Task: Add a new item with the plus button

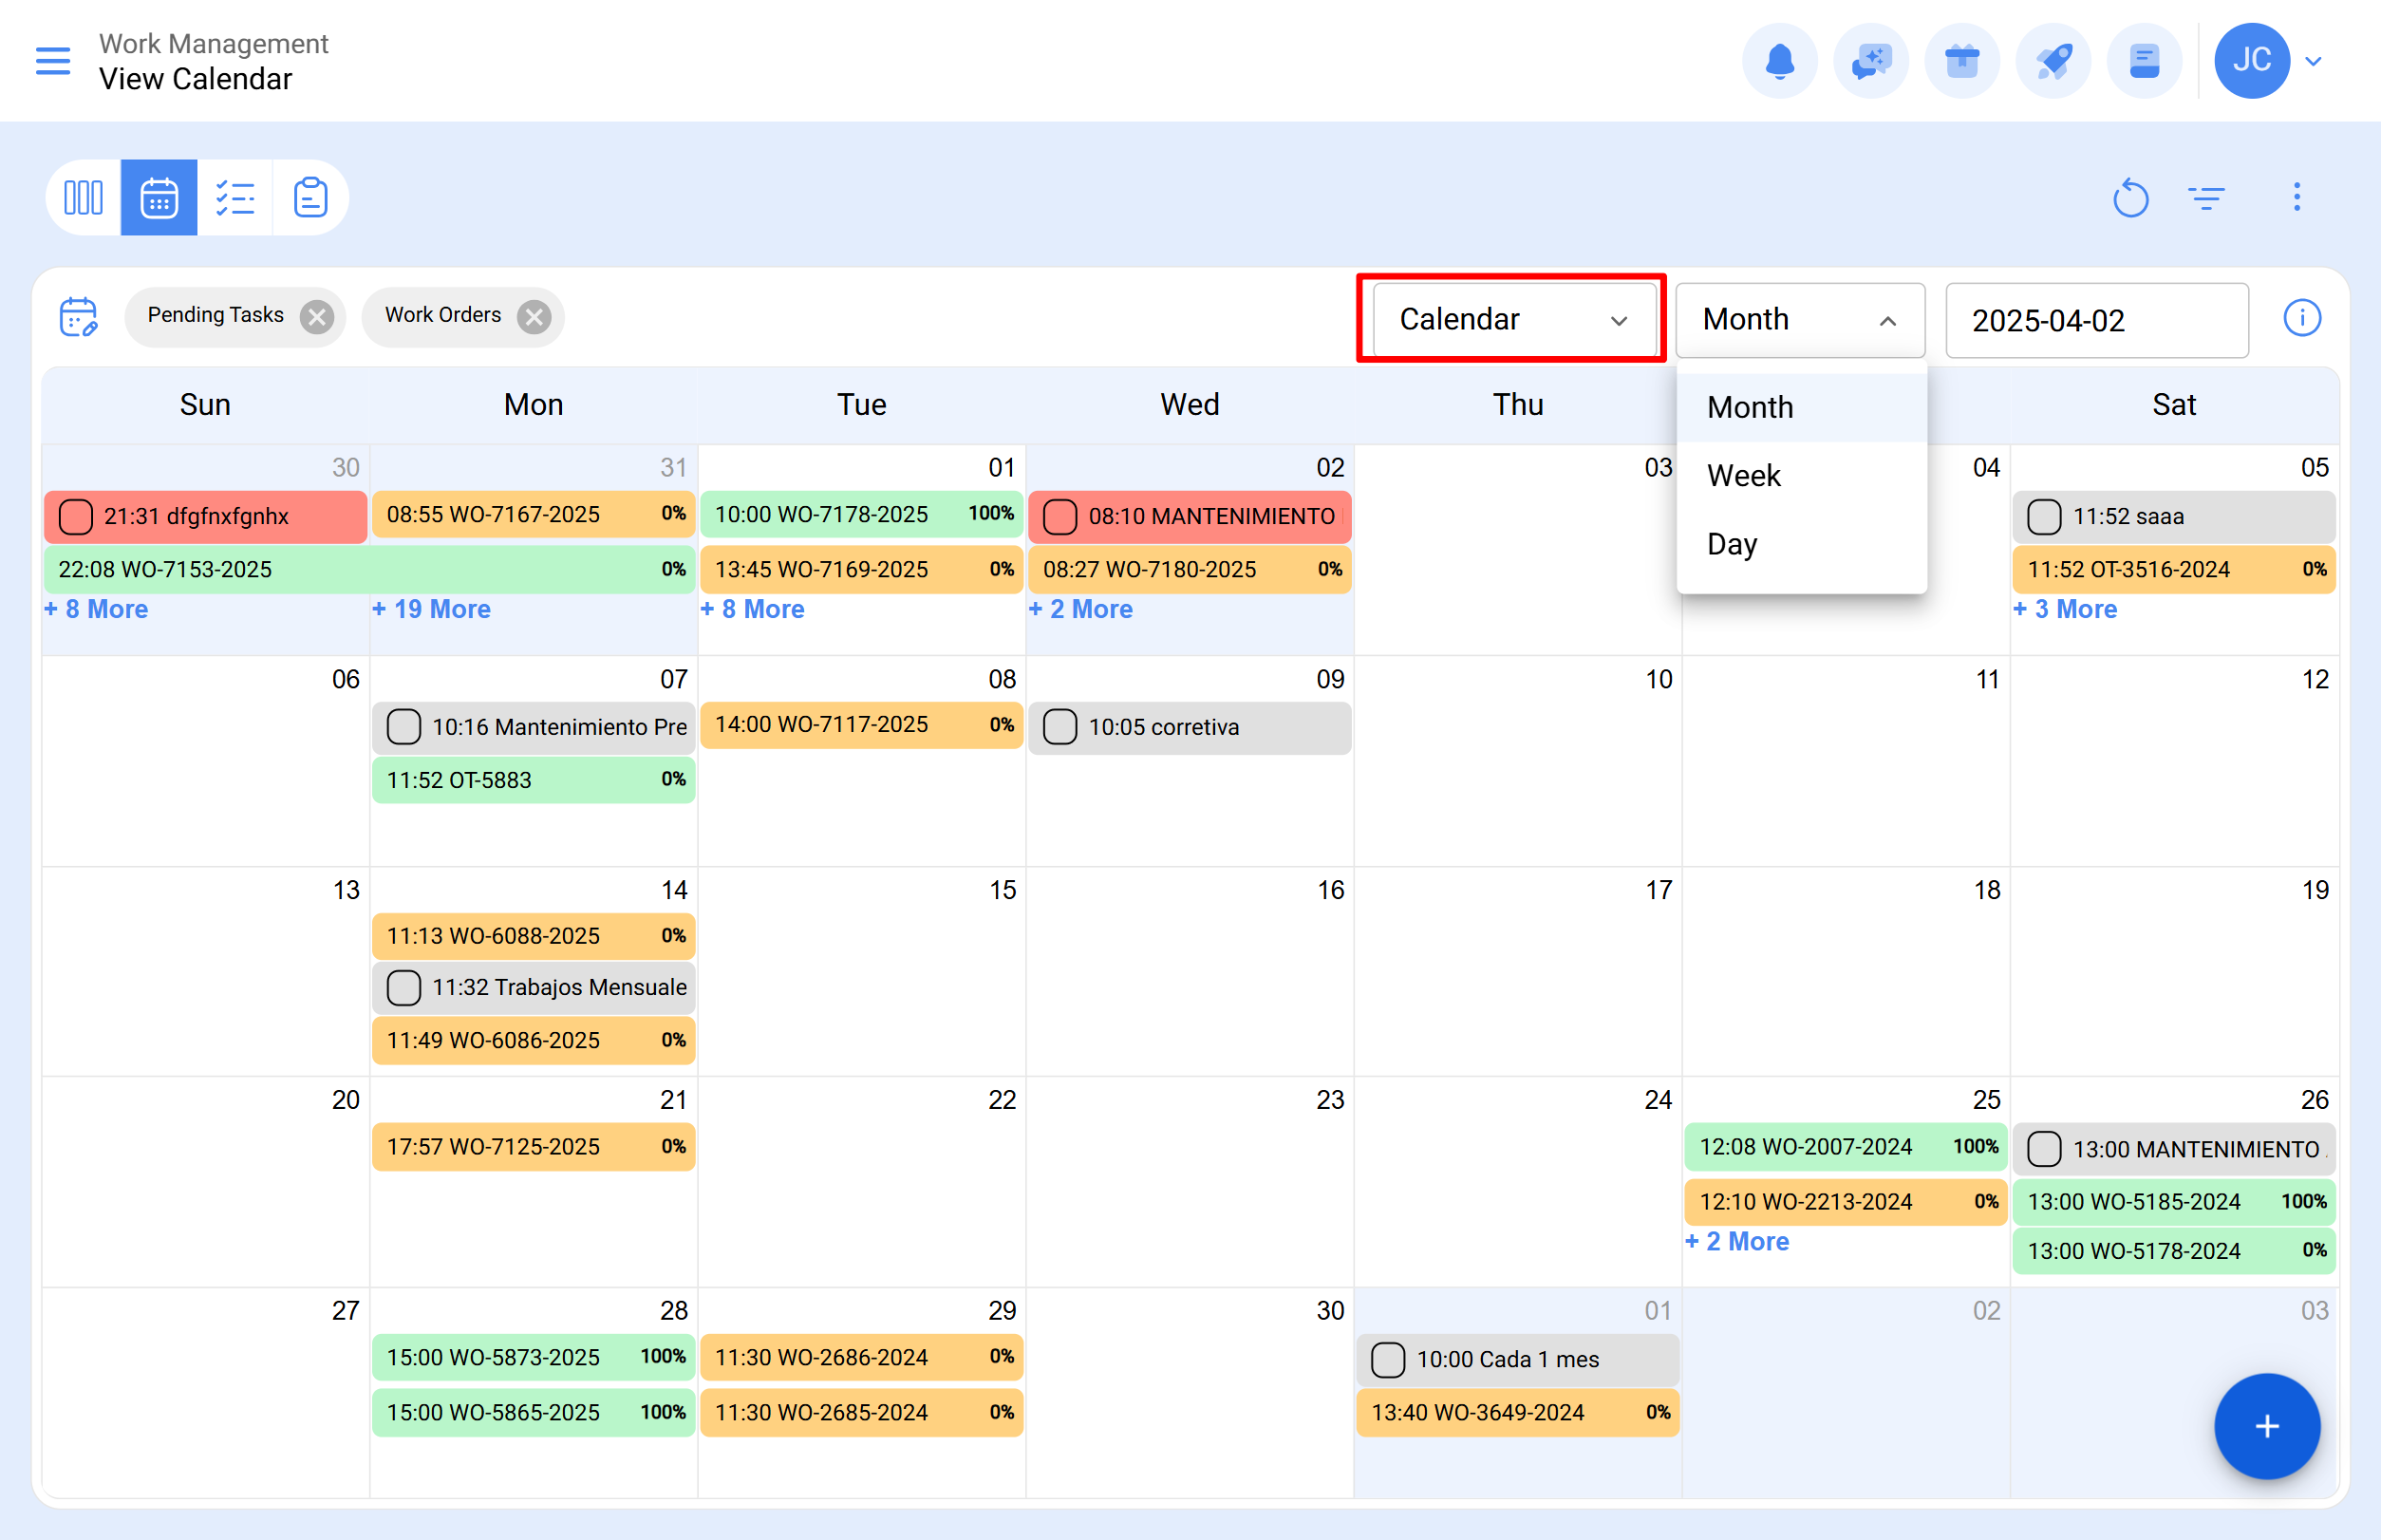Action: (x=2267, y=1426)
